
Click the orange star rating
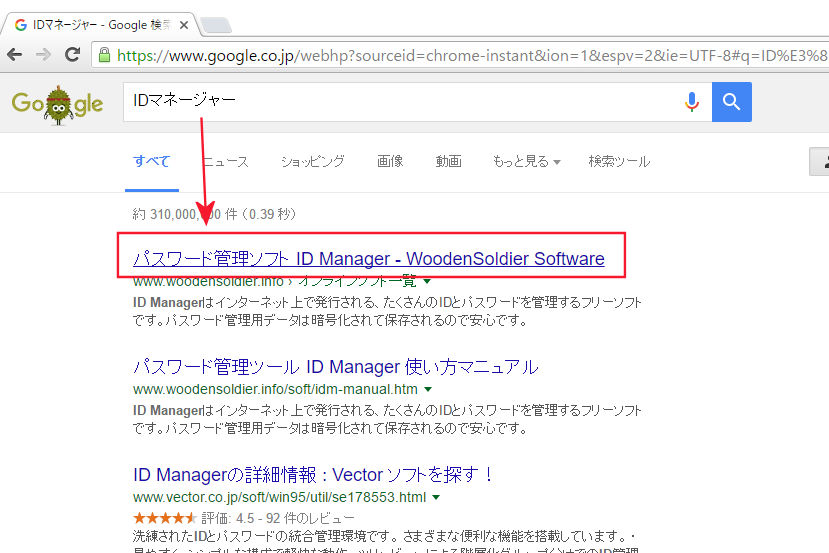[164, 518]
